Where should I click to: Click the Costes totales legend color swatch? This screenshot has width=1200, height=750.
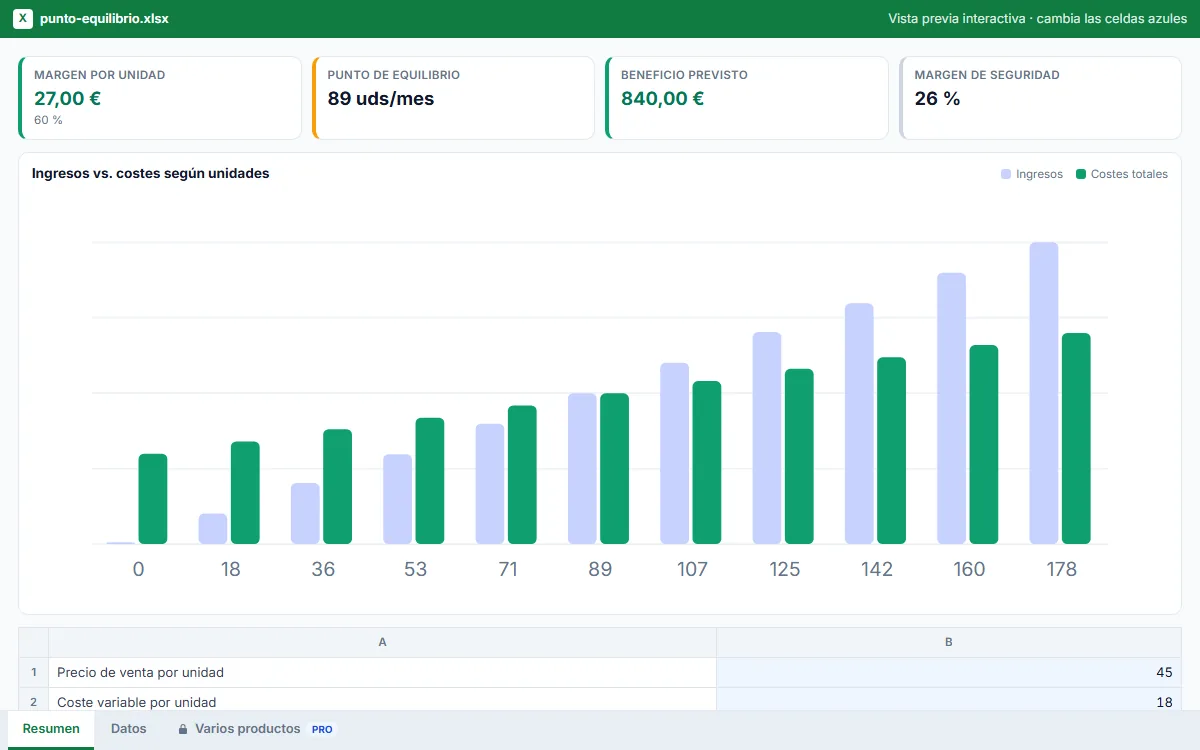pos(1081,174)
